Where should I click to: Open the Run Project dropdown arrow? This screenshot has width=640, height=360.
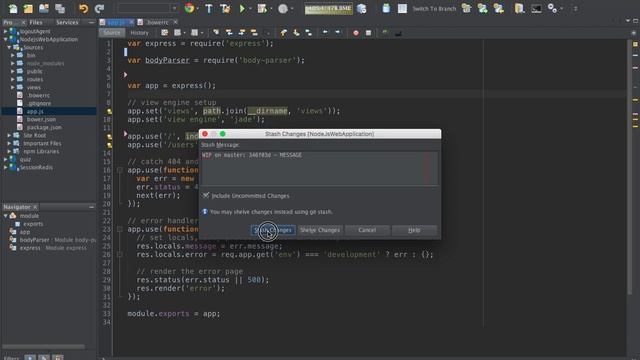coord(250,9)
